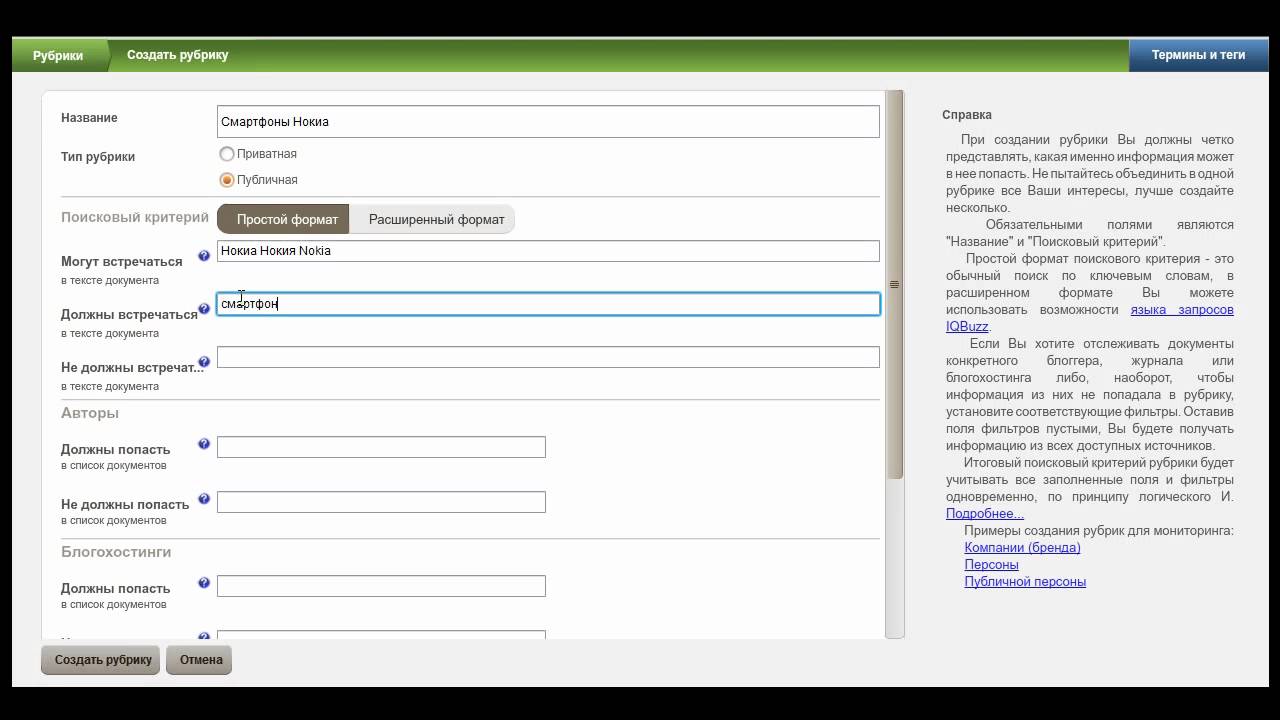Focus the empty "Не должны встречат..." text field
Image resolution: width=1280 pixels, height=720 pixels.
pyautogui.click(x=548, y=357)
